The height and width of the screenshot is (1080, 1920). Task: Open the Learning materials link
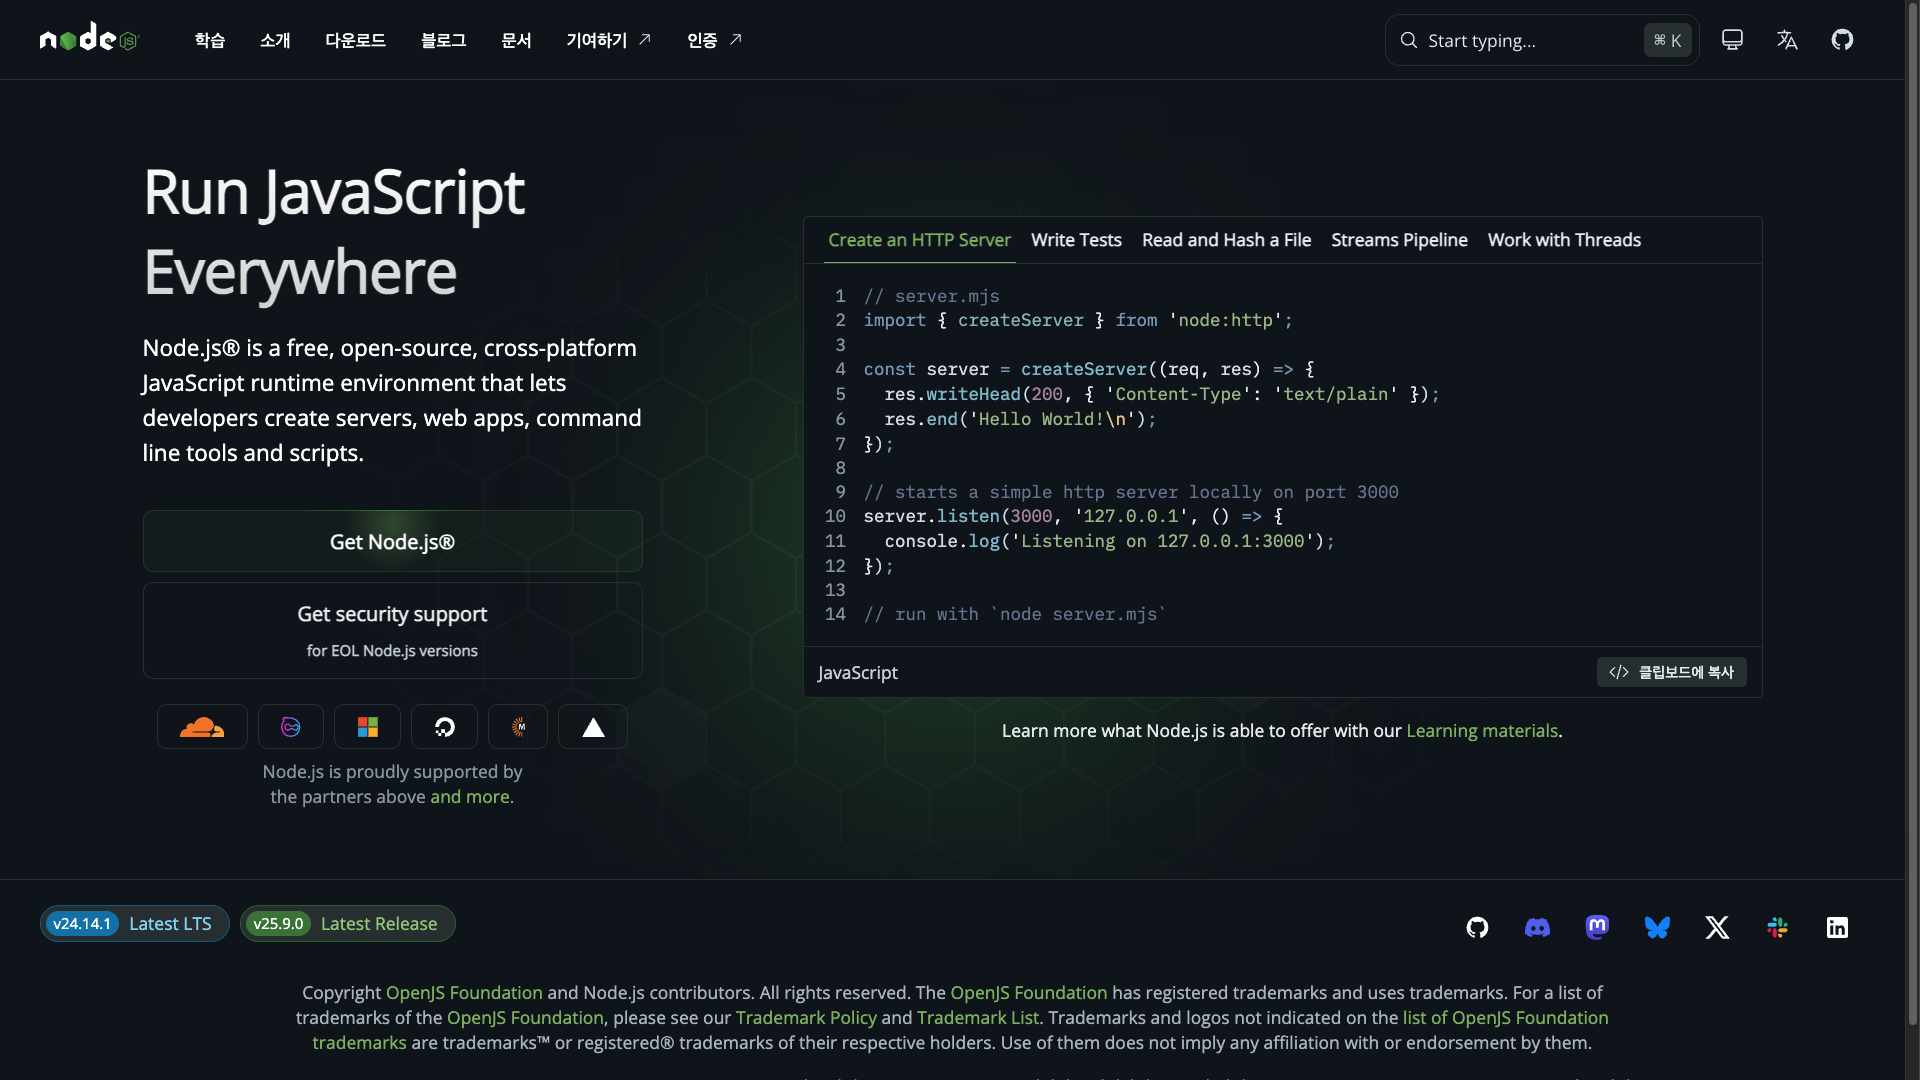tap(1481, 731)
